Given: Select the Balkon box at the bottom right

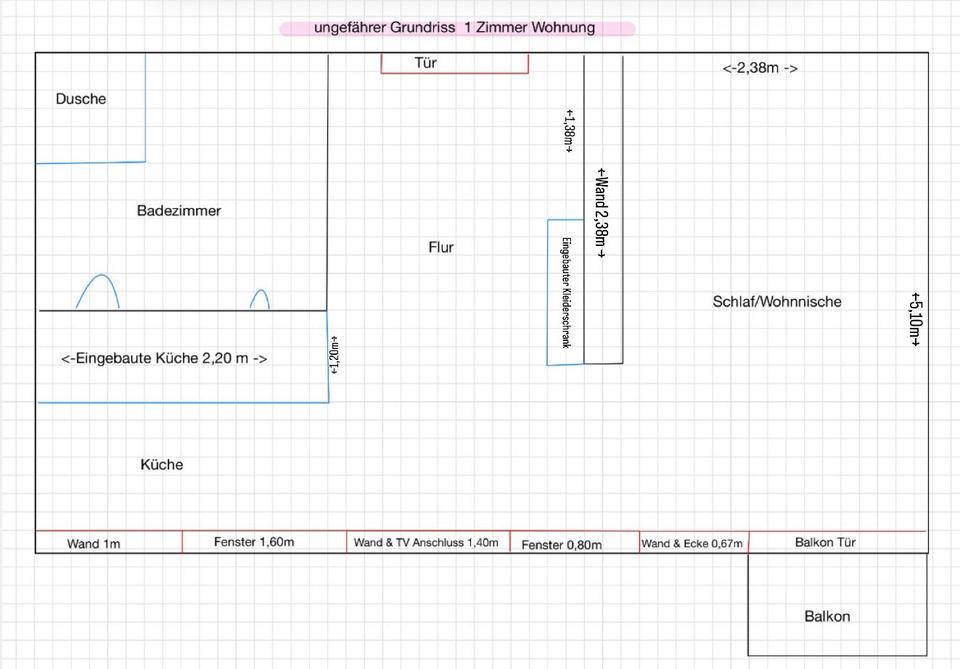Looking at the screenshot, I should (827, 616).
